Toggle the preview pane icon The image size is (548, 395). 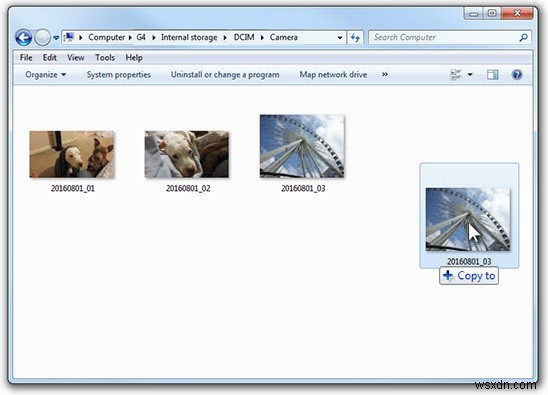click(492, 74)
